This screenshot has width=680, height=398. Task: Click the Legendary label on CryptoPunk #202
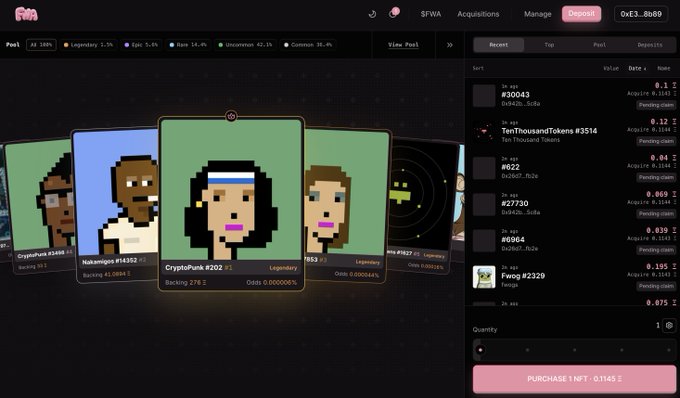[283, 268]
